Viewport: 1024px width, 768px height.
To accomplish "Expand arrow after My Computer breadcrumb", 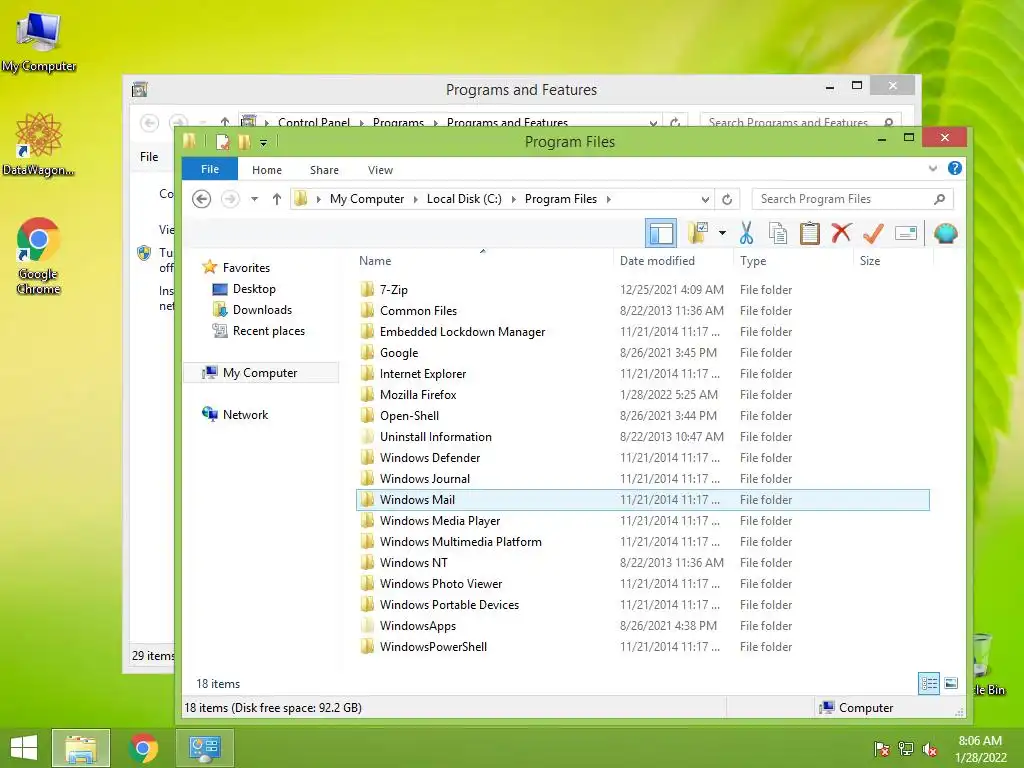I will [x=415, y=199].
